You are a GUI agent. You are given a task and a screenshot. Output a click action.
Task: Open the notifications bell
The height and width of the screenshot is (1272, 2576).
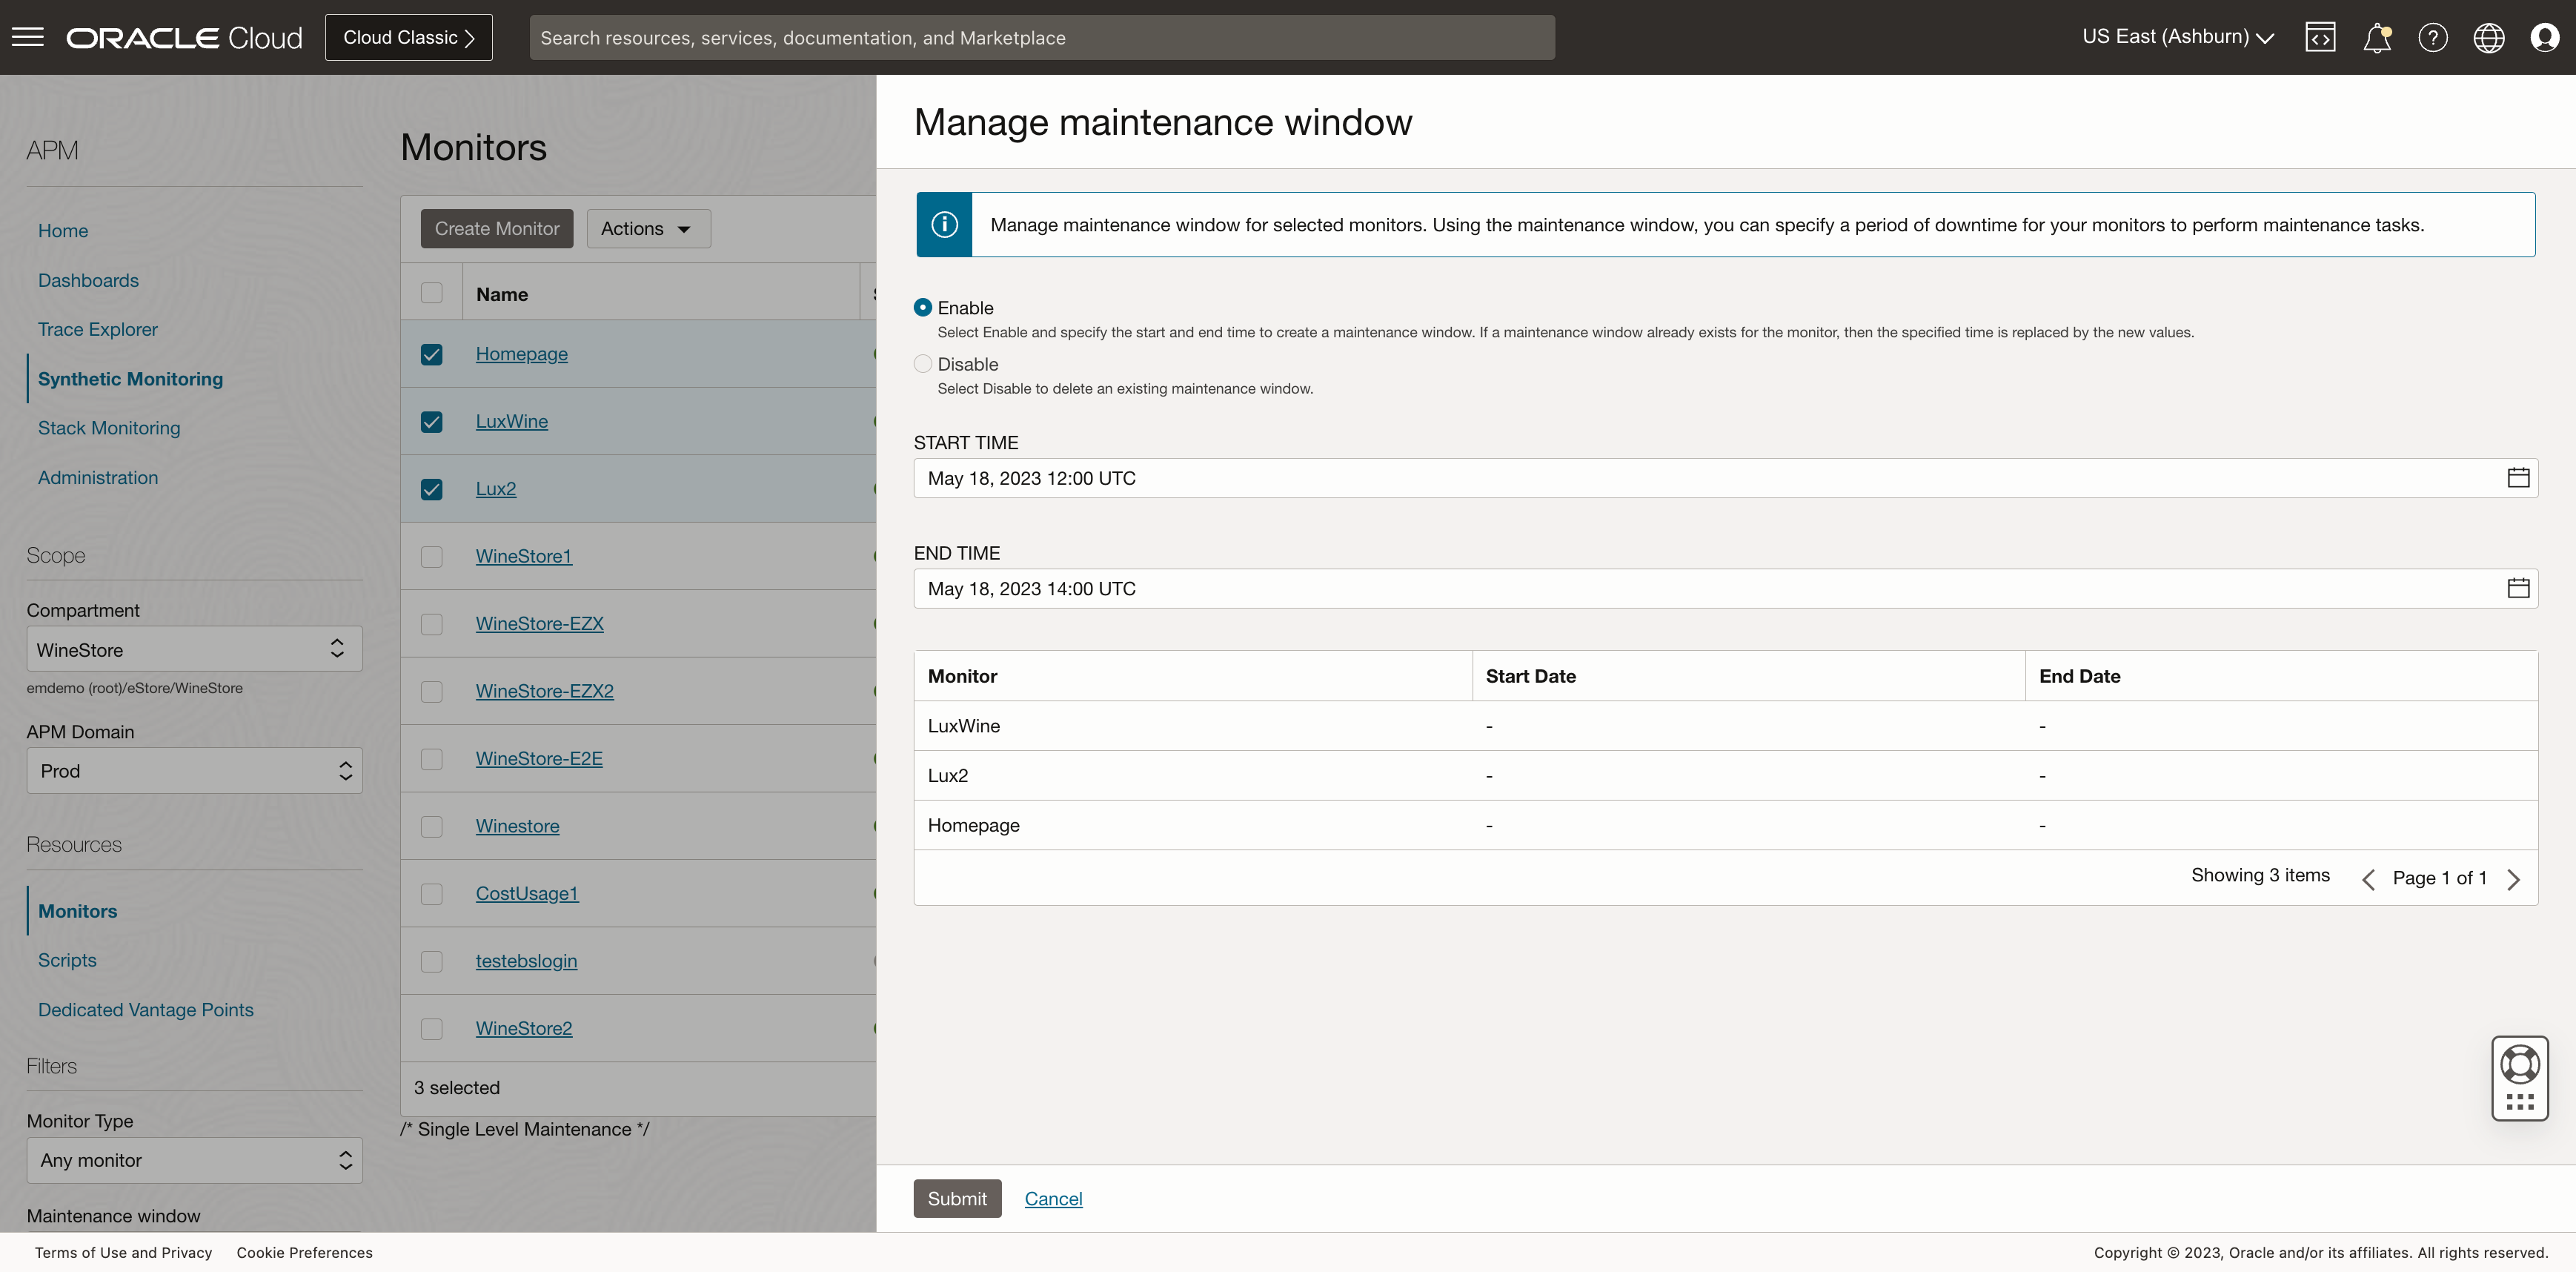[x=2377, y=37]
